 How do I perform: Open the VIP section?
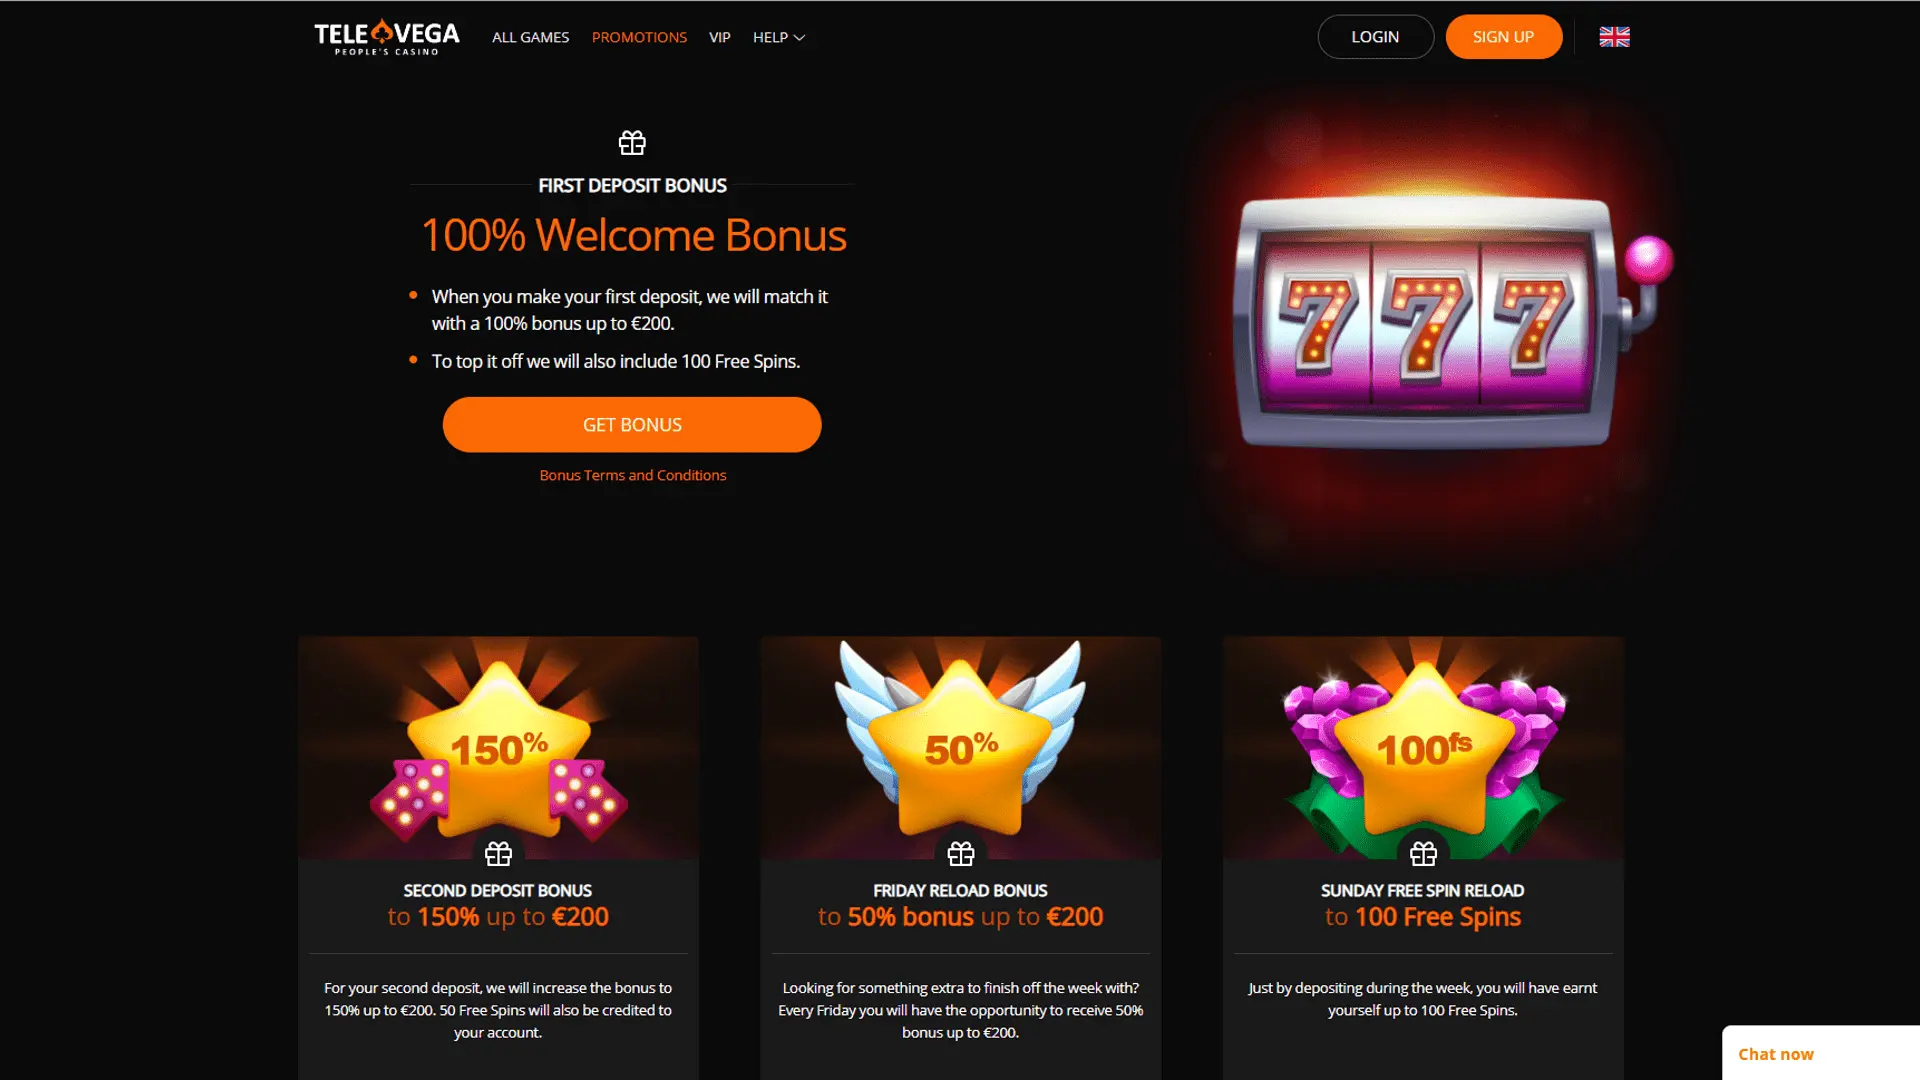pyautogui.click(x=720, y=37)
